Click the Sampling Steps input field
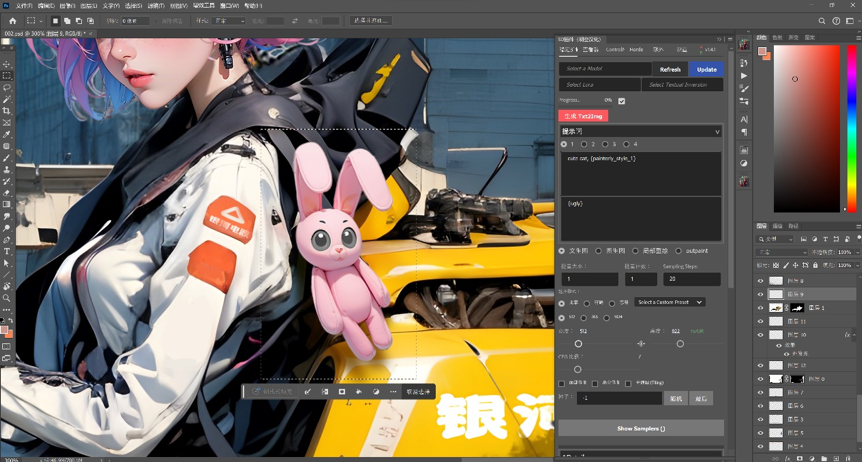This screenshot has width=862, height=462. pyautogui.click(x=692, y=279)
